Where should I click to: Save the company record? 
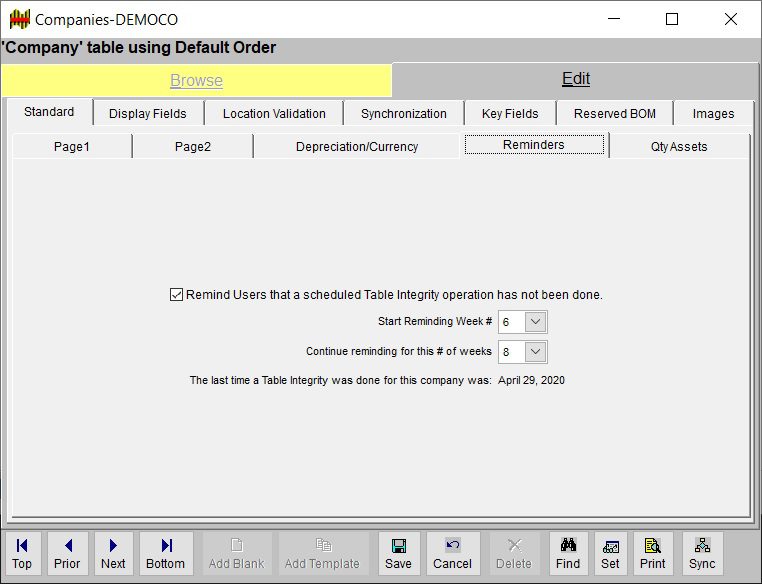pos(398,553)
